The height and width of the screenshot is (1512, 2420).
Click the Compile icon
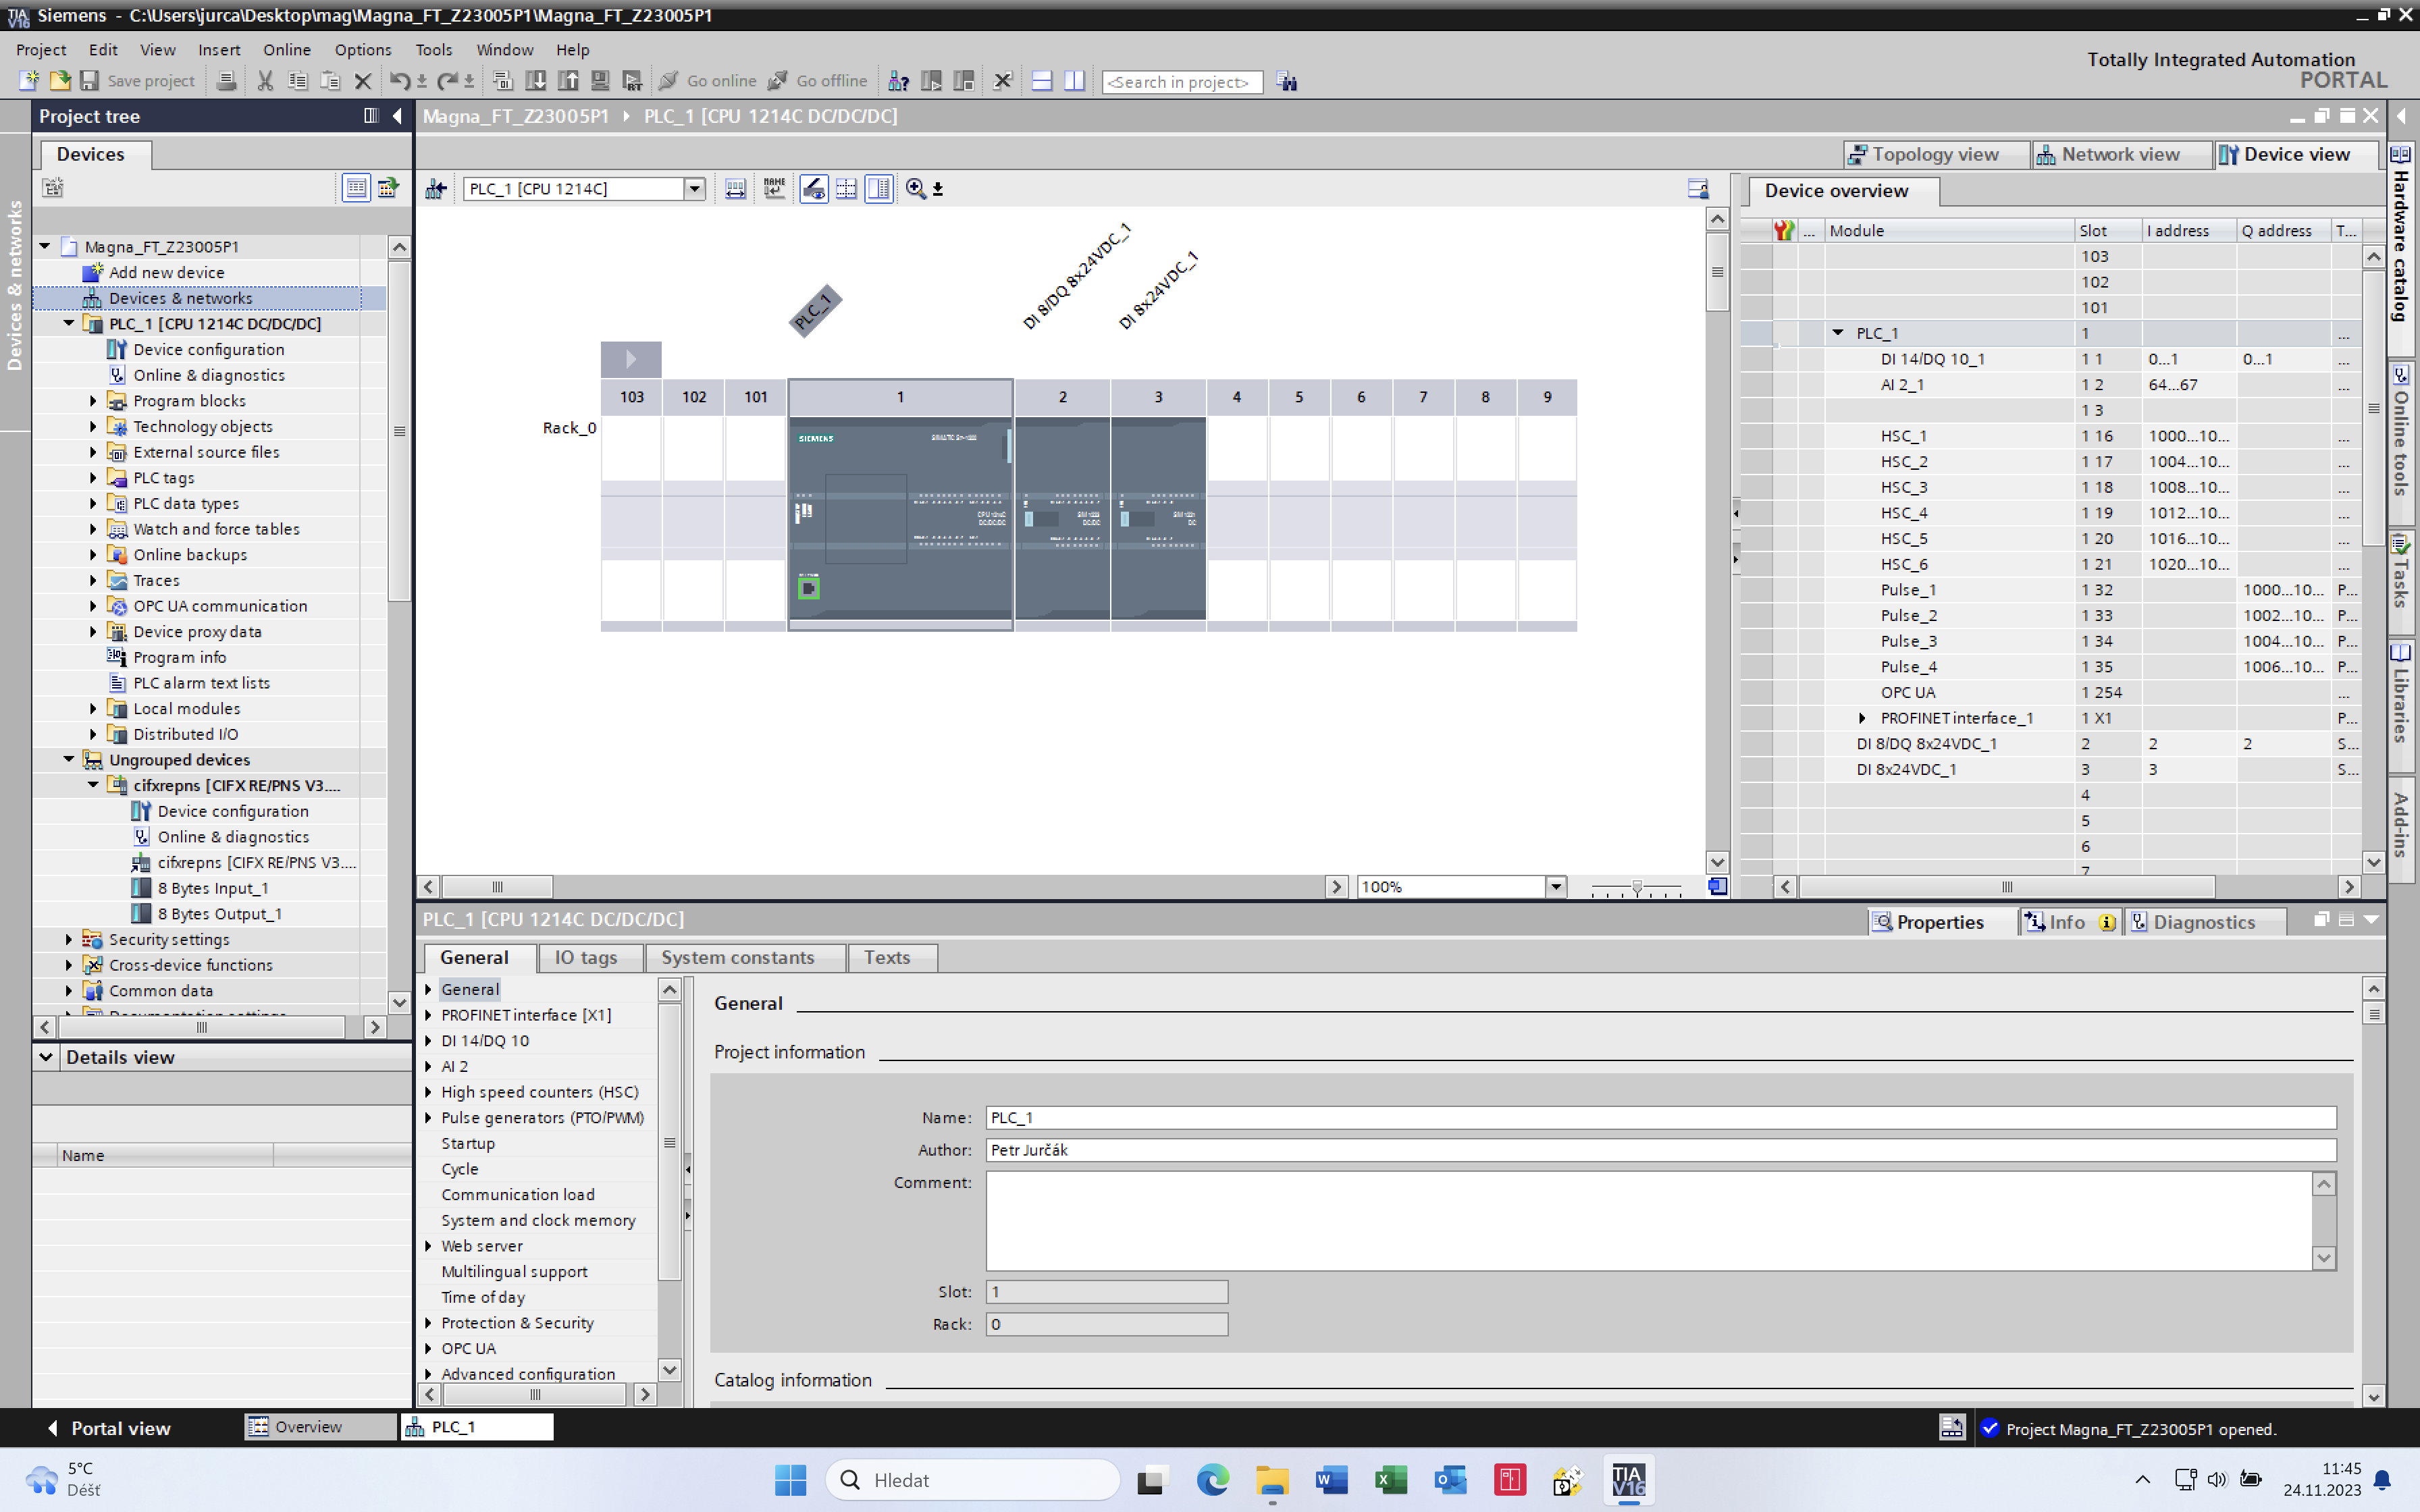(x=503, y=81)
